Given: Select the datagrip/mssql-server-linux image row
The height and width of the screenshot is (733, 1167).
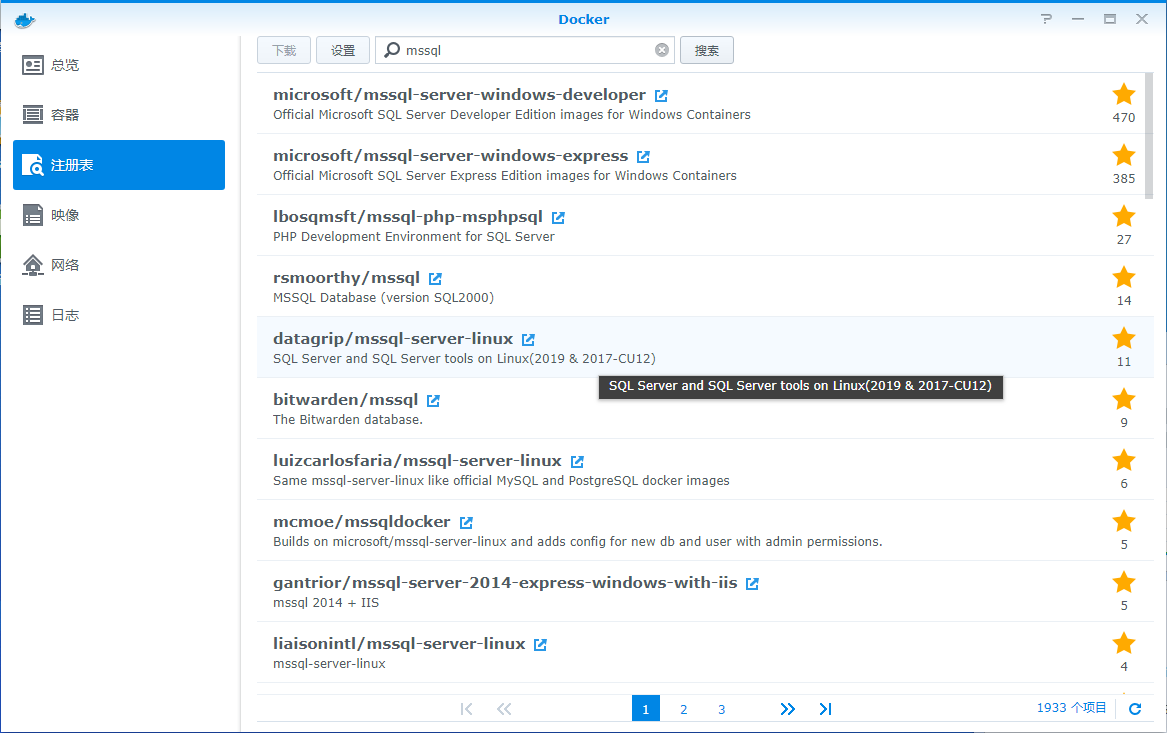Looking at the screenshot, I should [x=705, y=348].
